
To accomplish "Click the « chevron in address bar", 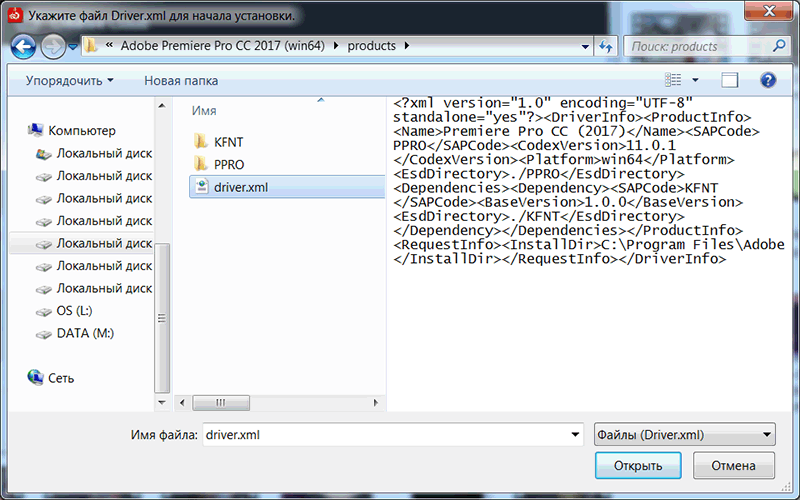I will tap(109, 45).
